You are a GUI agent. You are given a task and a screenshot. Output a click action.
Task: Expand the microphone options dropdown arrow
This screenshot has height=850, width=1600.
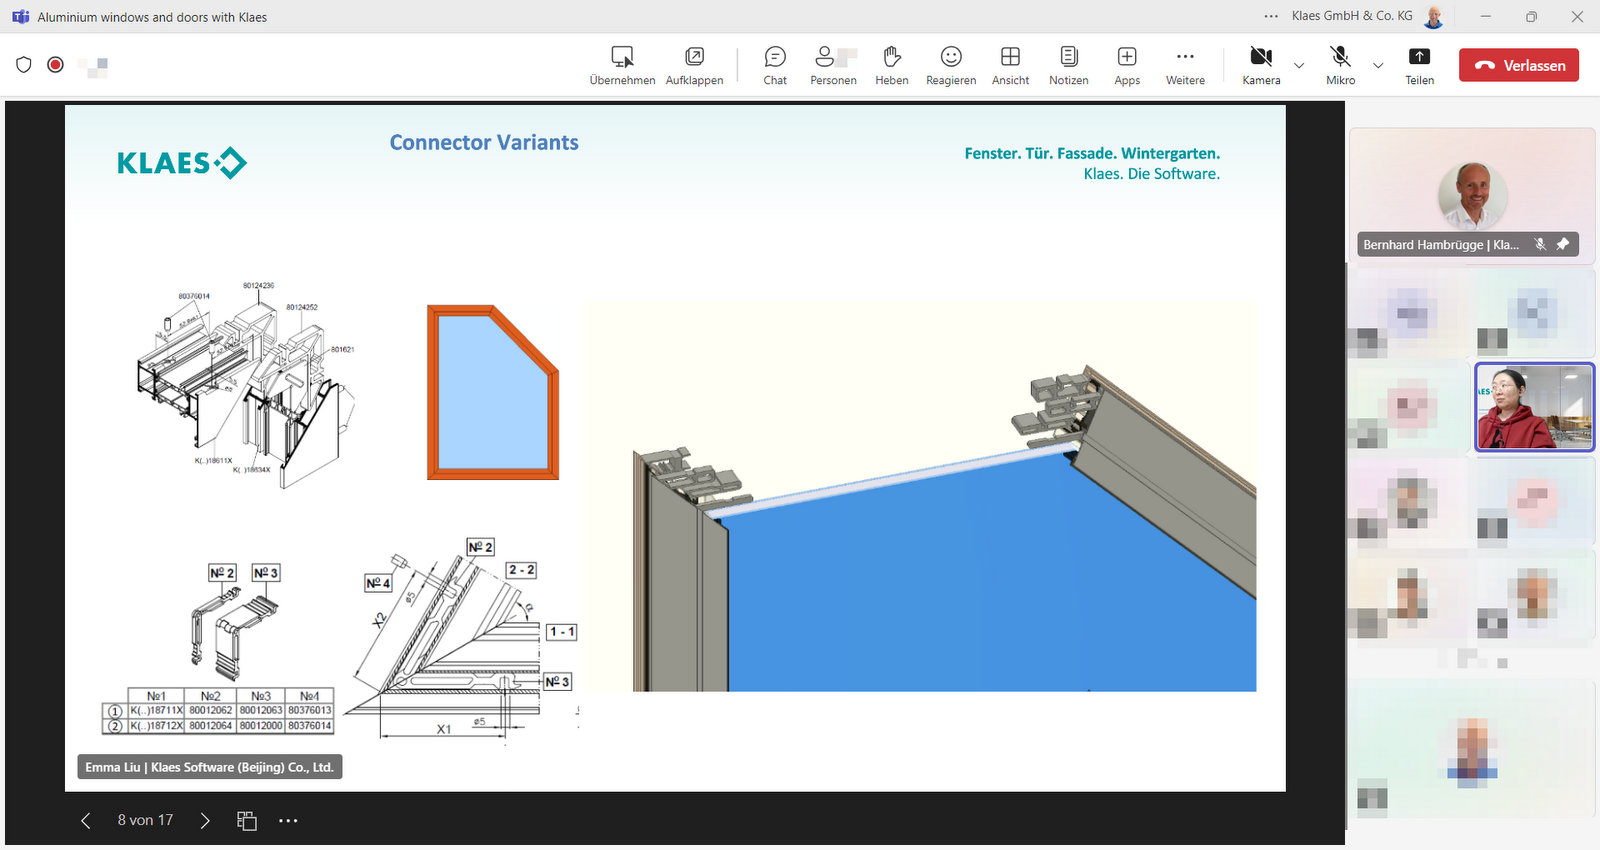tap(1378, 66)
